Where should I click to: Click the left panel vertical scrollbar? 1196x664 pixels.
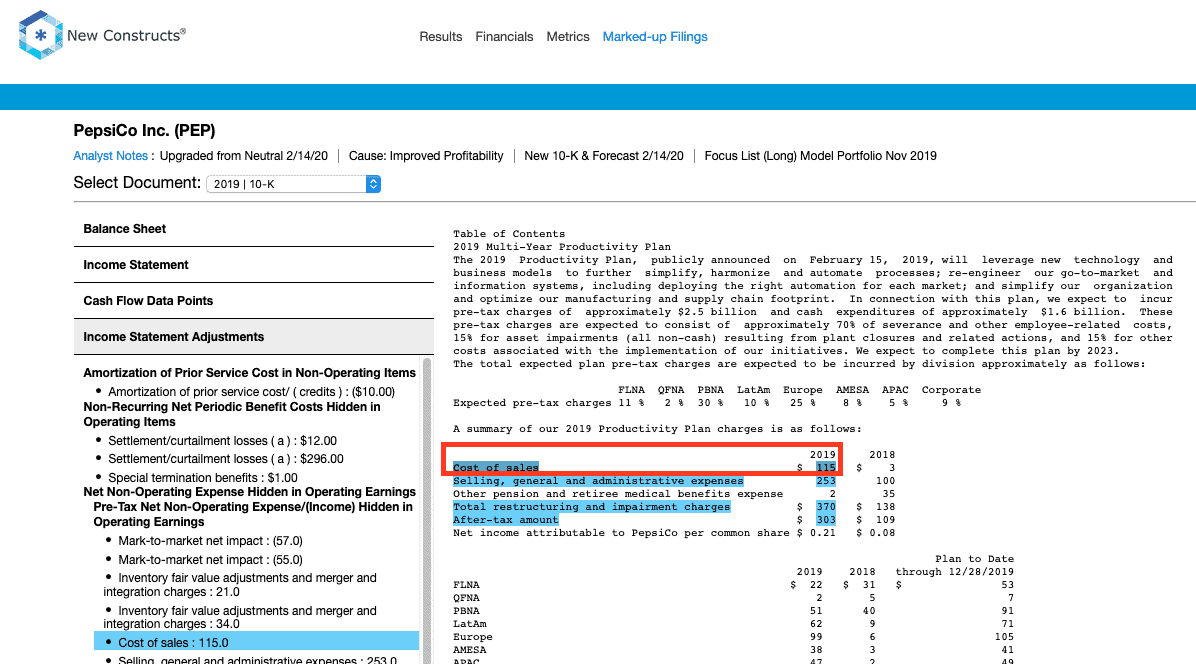(x=426, y=511)
